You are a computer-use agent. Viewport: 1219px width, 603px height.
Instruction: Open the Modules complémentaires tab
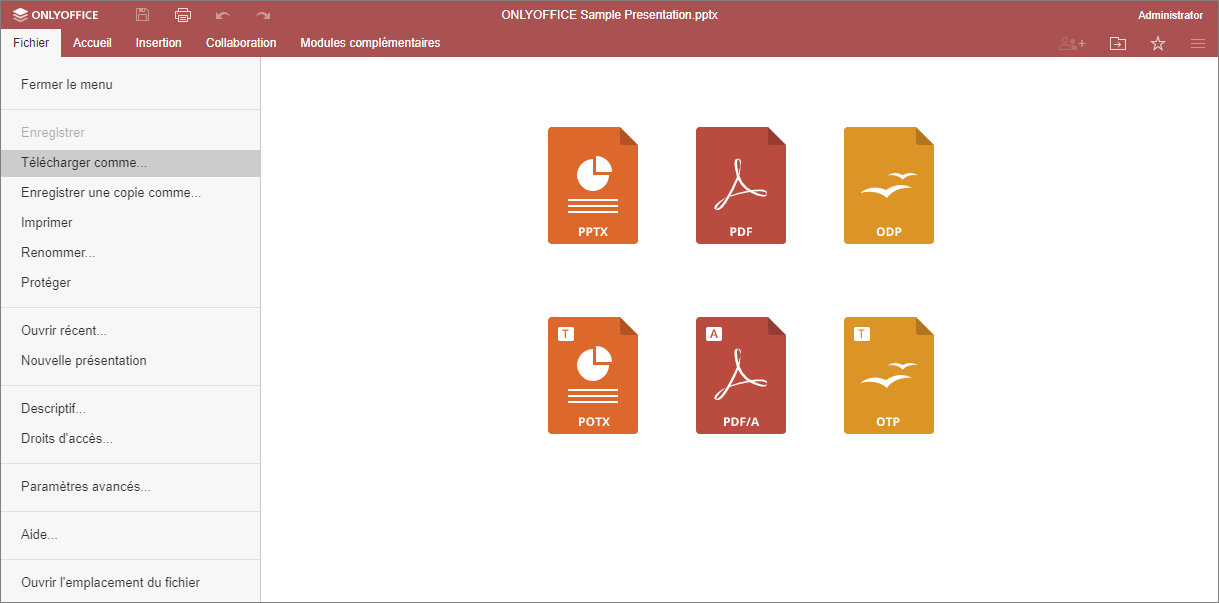[x=370, y=43]
